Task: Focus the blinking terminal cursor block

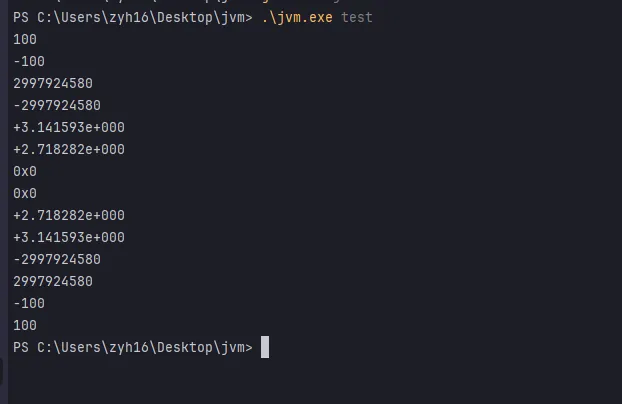Action: tap(265, 347)
